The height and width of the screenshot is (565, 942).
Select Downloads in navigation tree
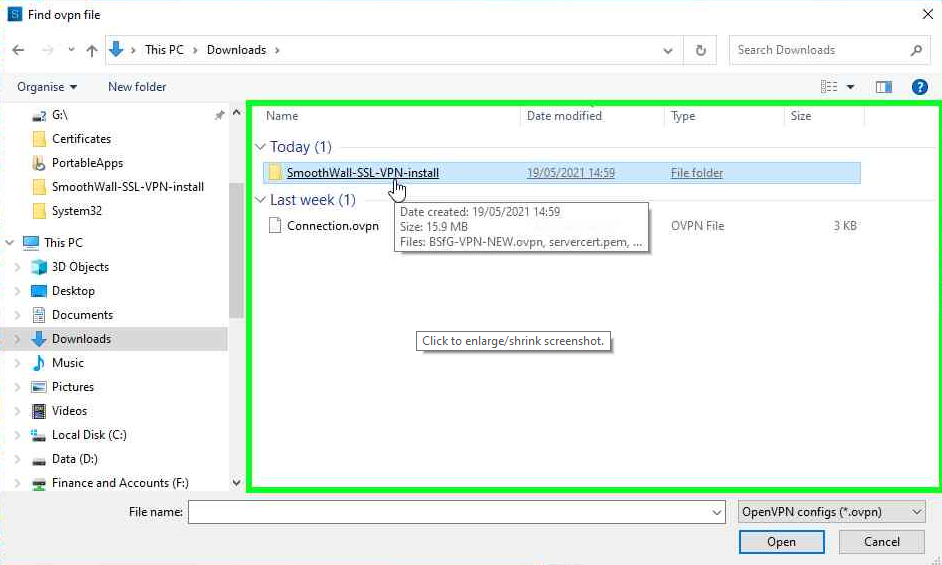tap(81, 339)
